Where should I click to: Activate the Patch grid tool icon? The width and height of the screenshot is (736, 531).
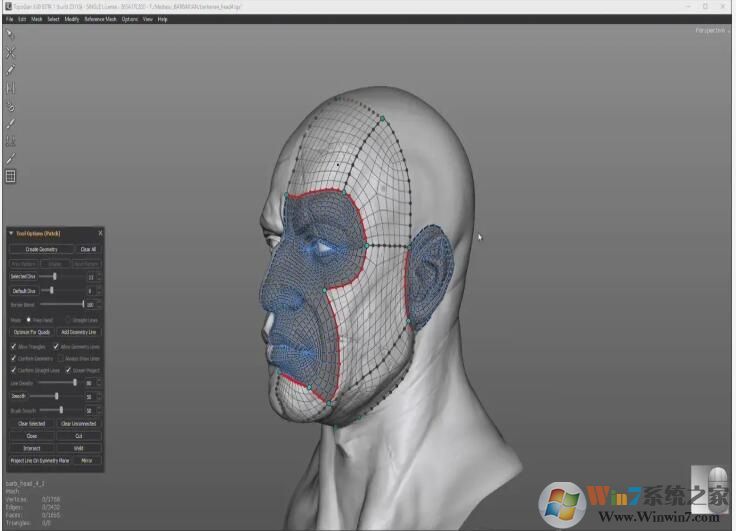coord(10,176)
